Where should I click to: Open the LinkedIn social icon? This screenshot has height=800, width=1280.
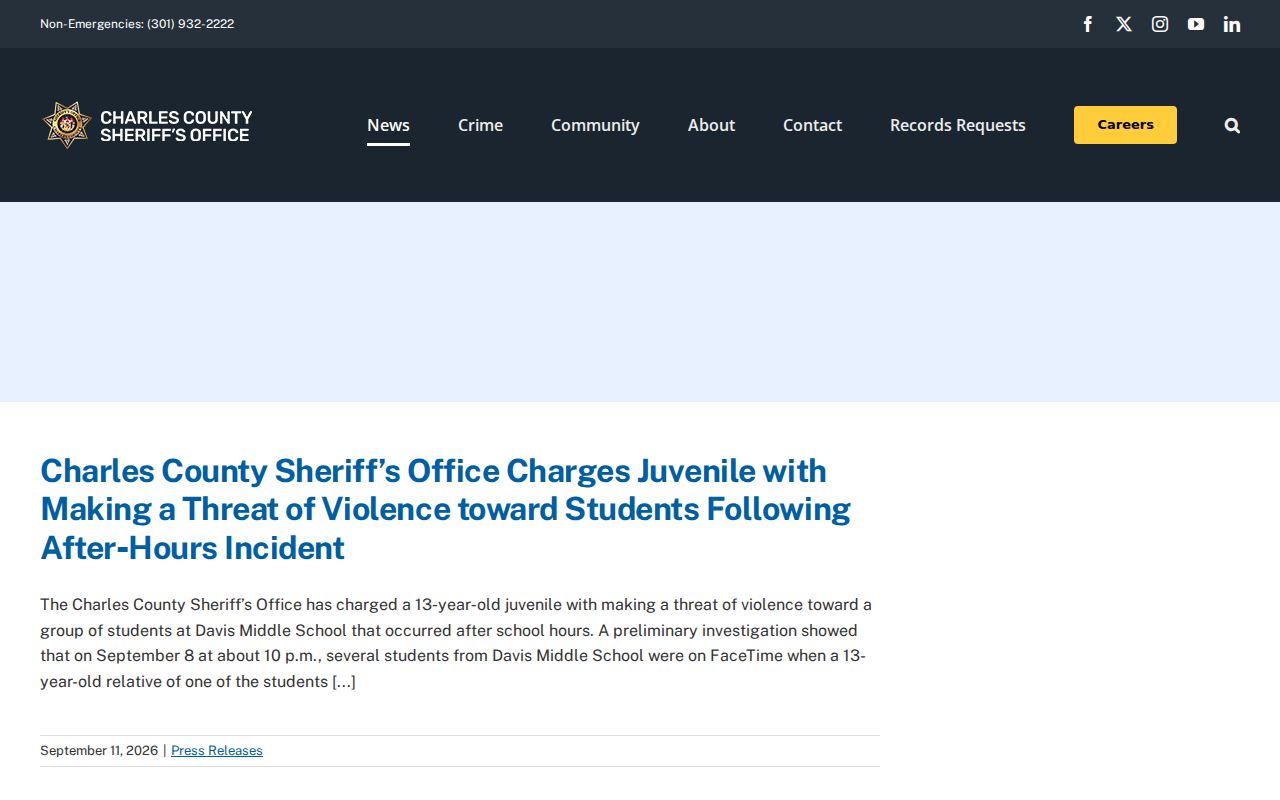(1232, 24)
